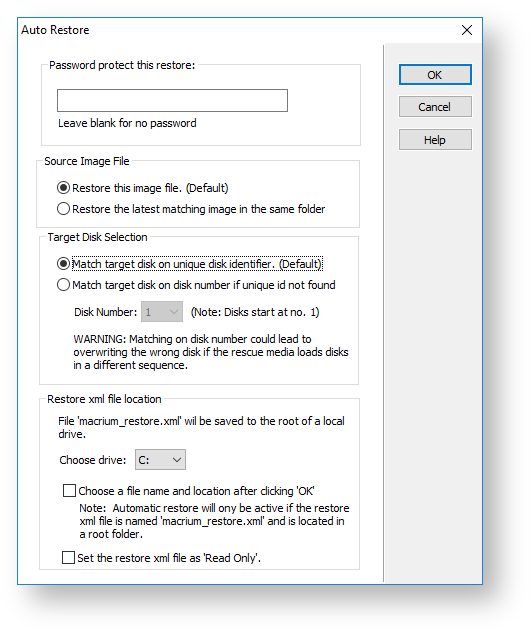Tick 'Set the restore xml file as Read Only'

68,558
